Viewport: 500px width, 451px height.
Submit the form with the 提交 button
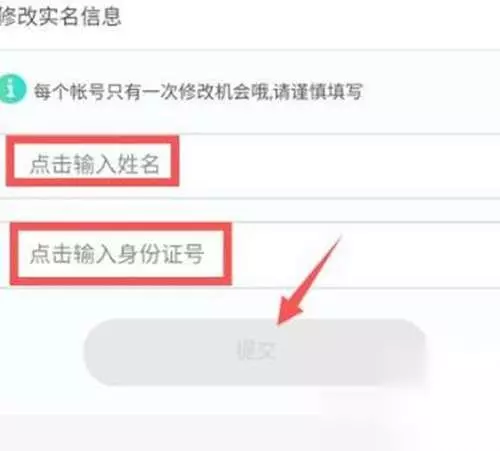255,352
